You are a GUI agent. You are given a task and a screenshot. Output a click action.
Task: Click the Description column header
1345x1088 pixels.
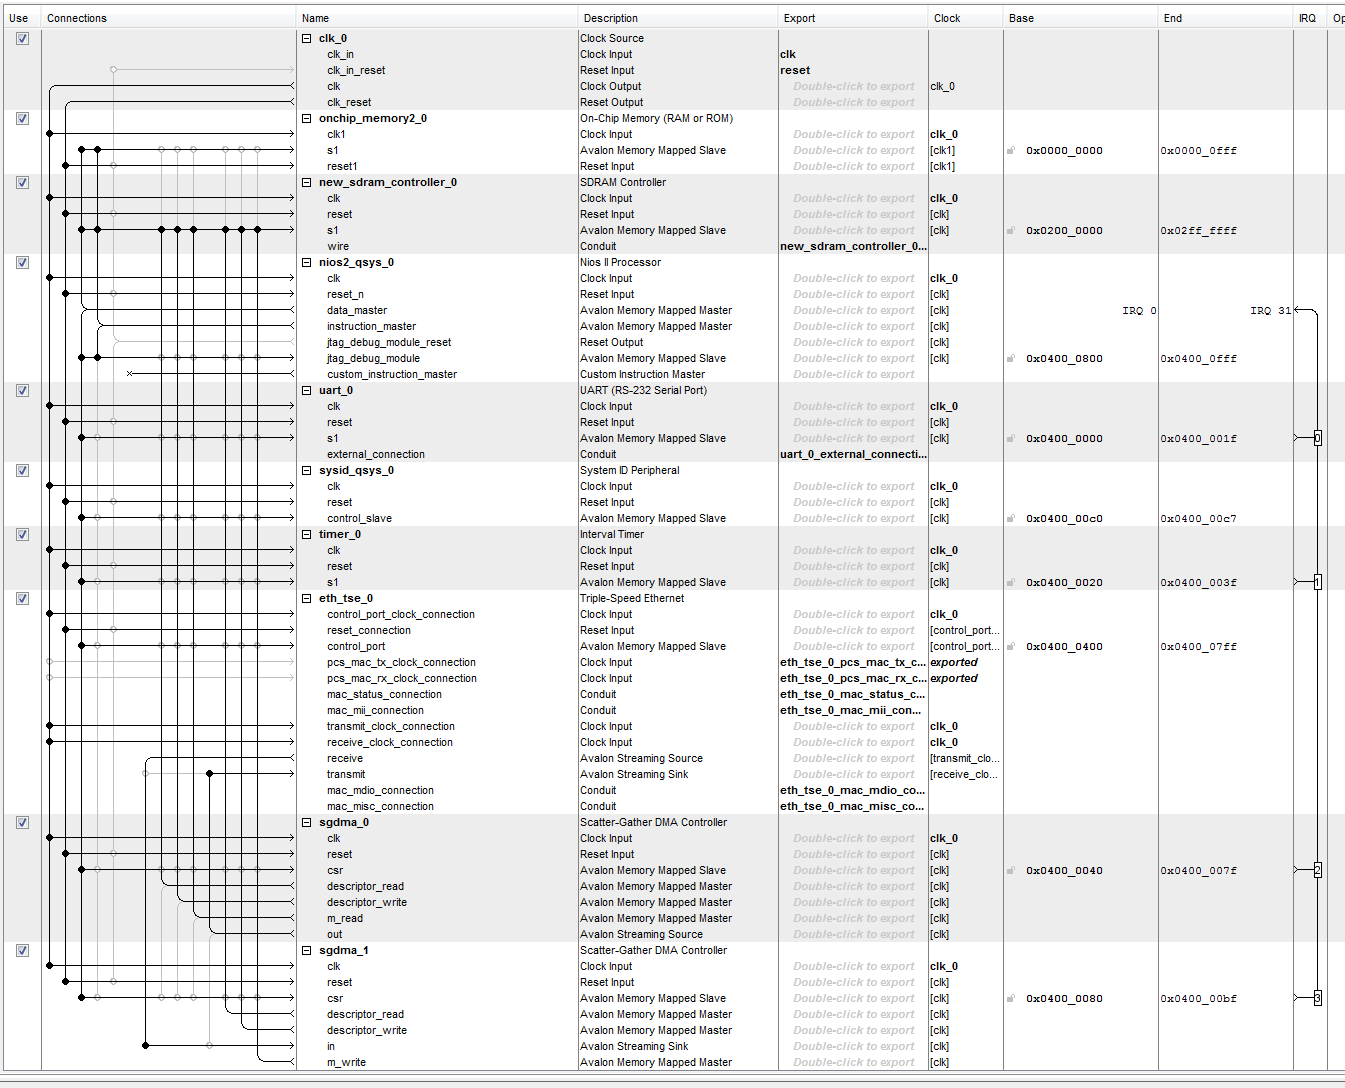pos(678,18)
